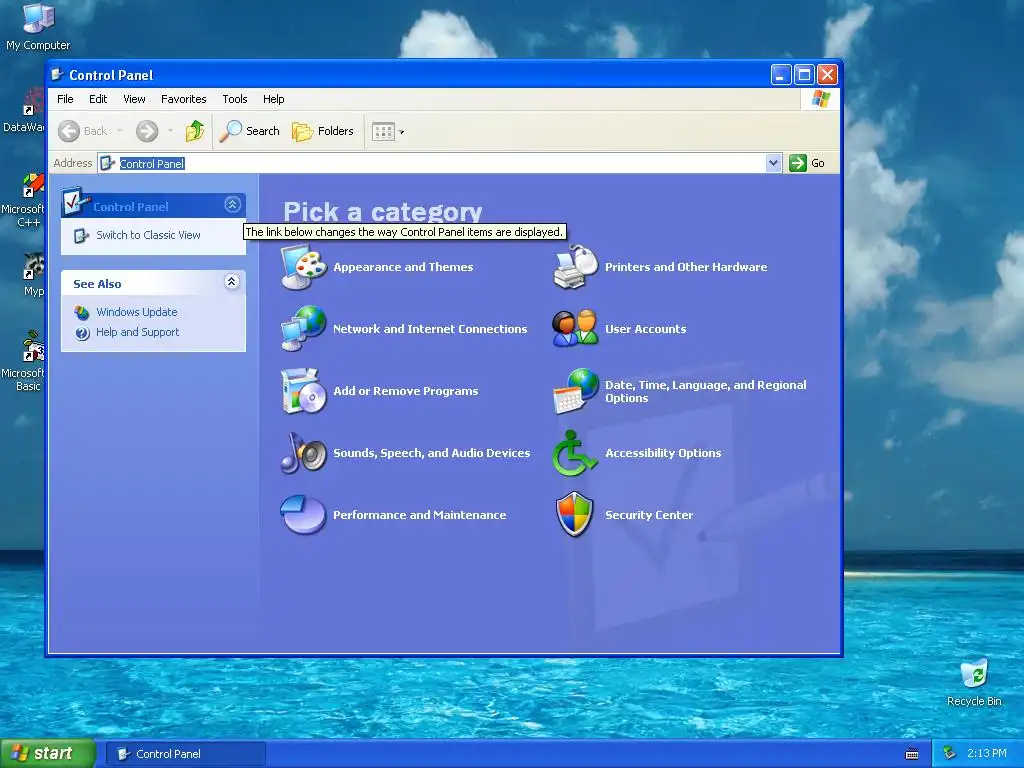Click the Address bar text field

tap(432, 163)
